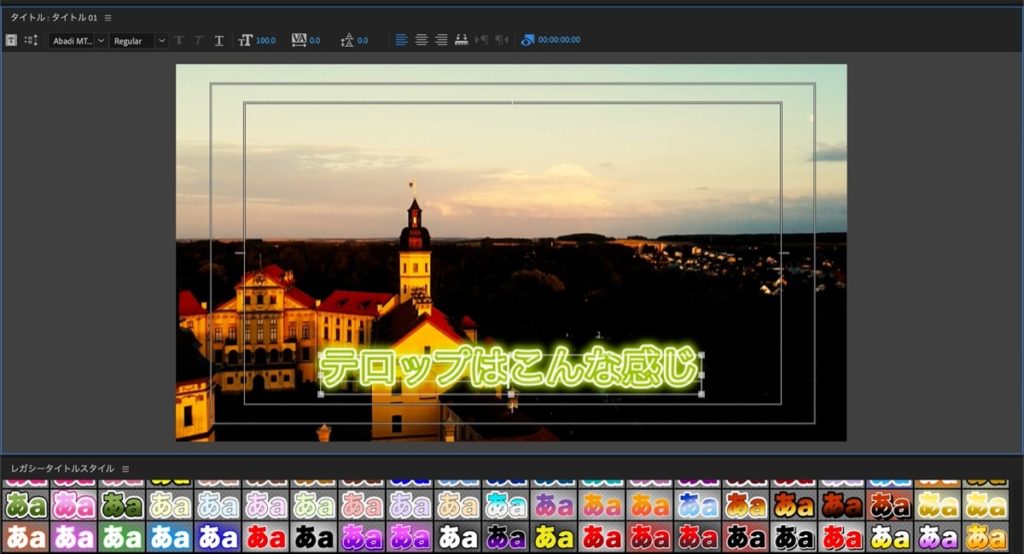
Task: Click the New Title Based on Current Title icon
Action: click(x=11, y=41)
